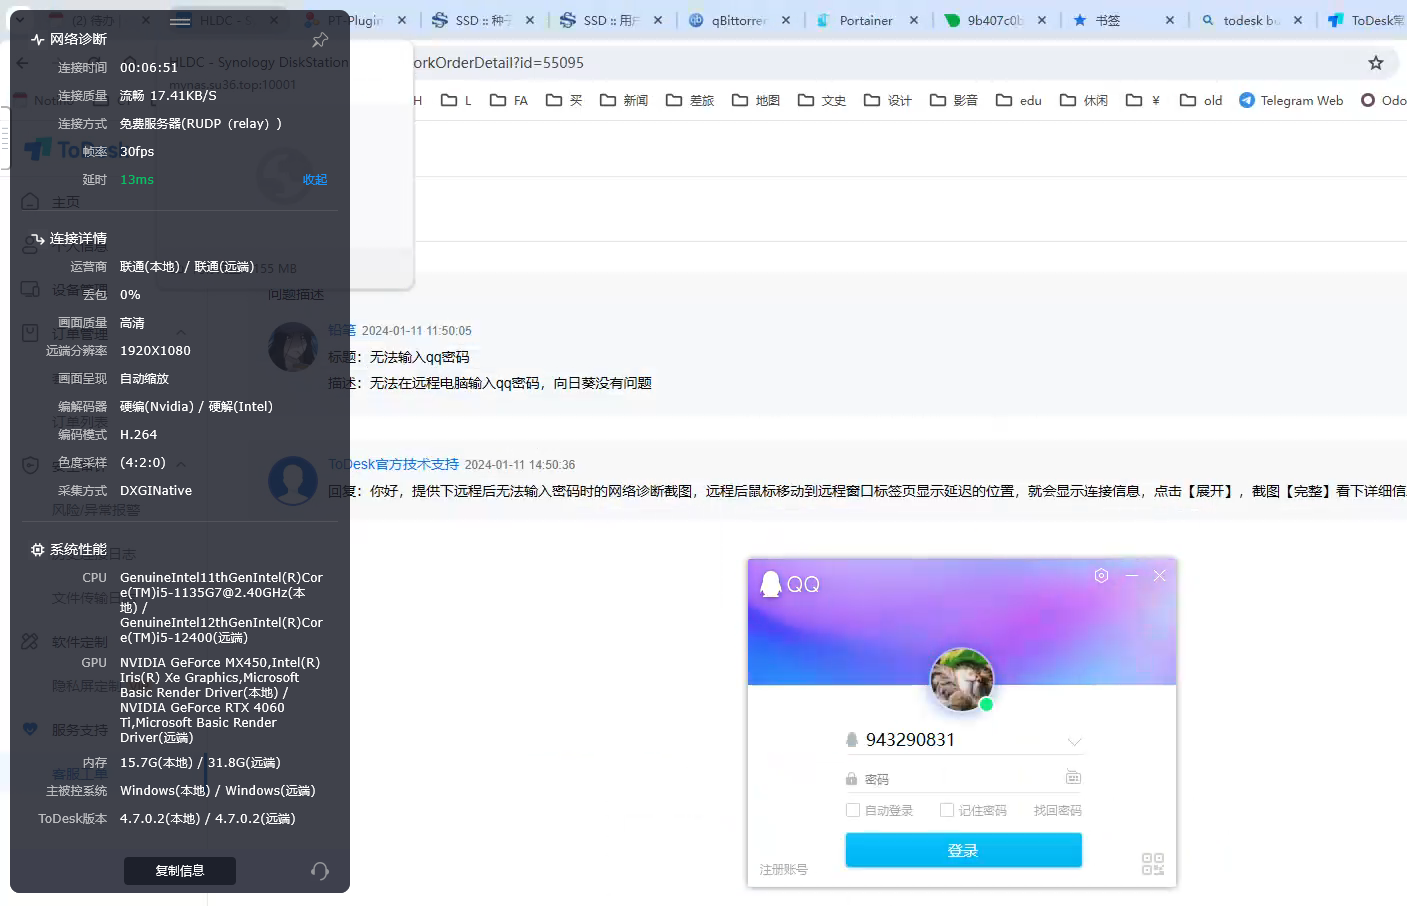
Task: Bookmark this page with the star icon
Action: pyautogui.click(x=1376, y=63)
